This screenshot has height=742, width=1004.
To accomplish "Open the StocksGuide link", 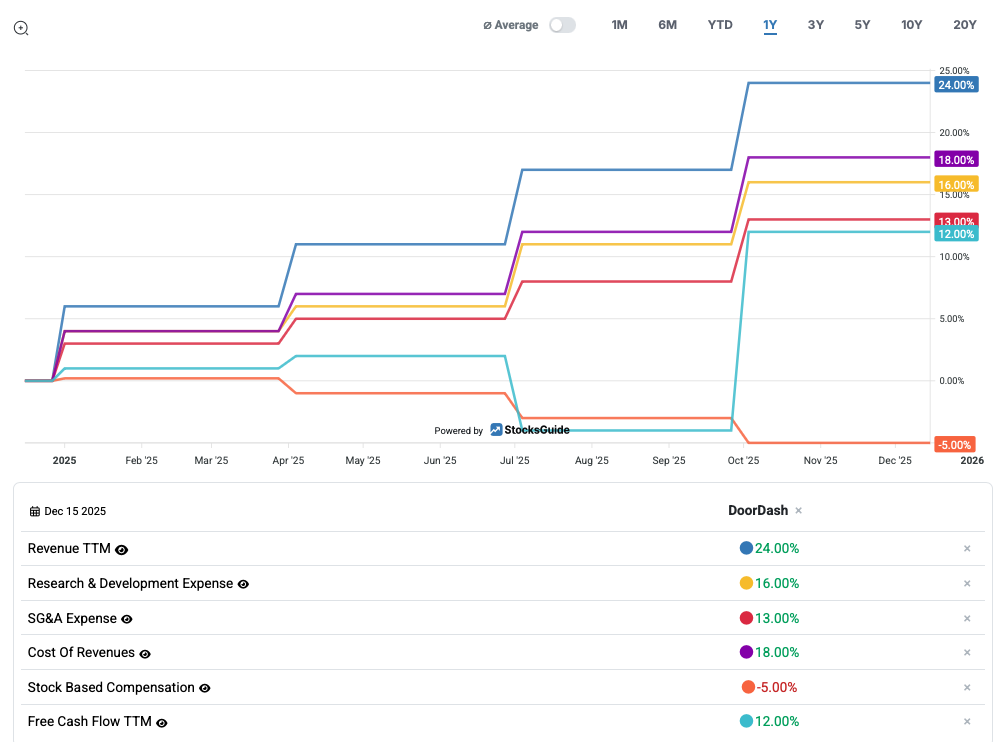I will (x=529, y=430).
